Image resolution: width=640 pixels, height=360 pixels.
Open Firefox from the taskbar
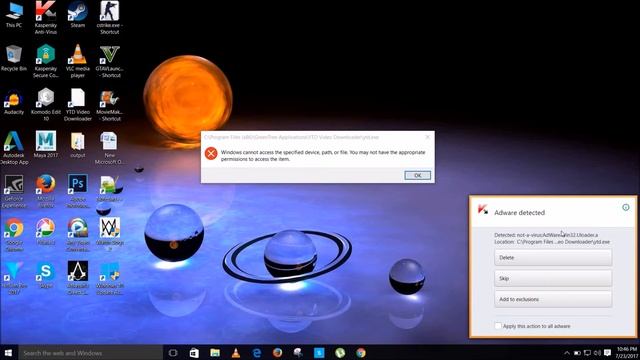(278, 353)
